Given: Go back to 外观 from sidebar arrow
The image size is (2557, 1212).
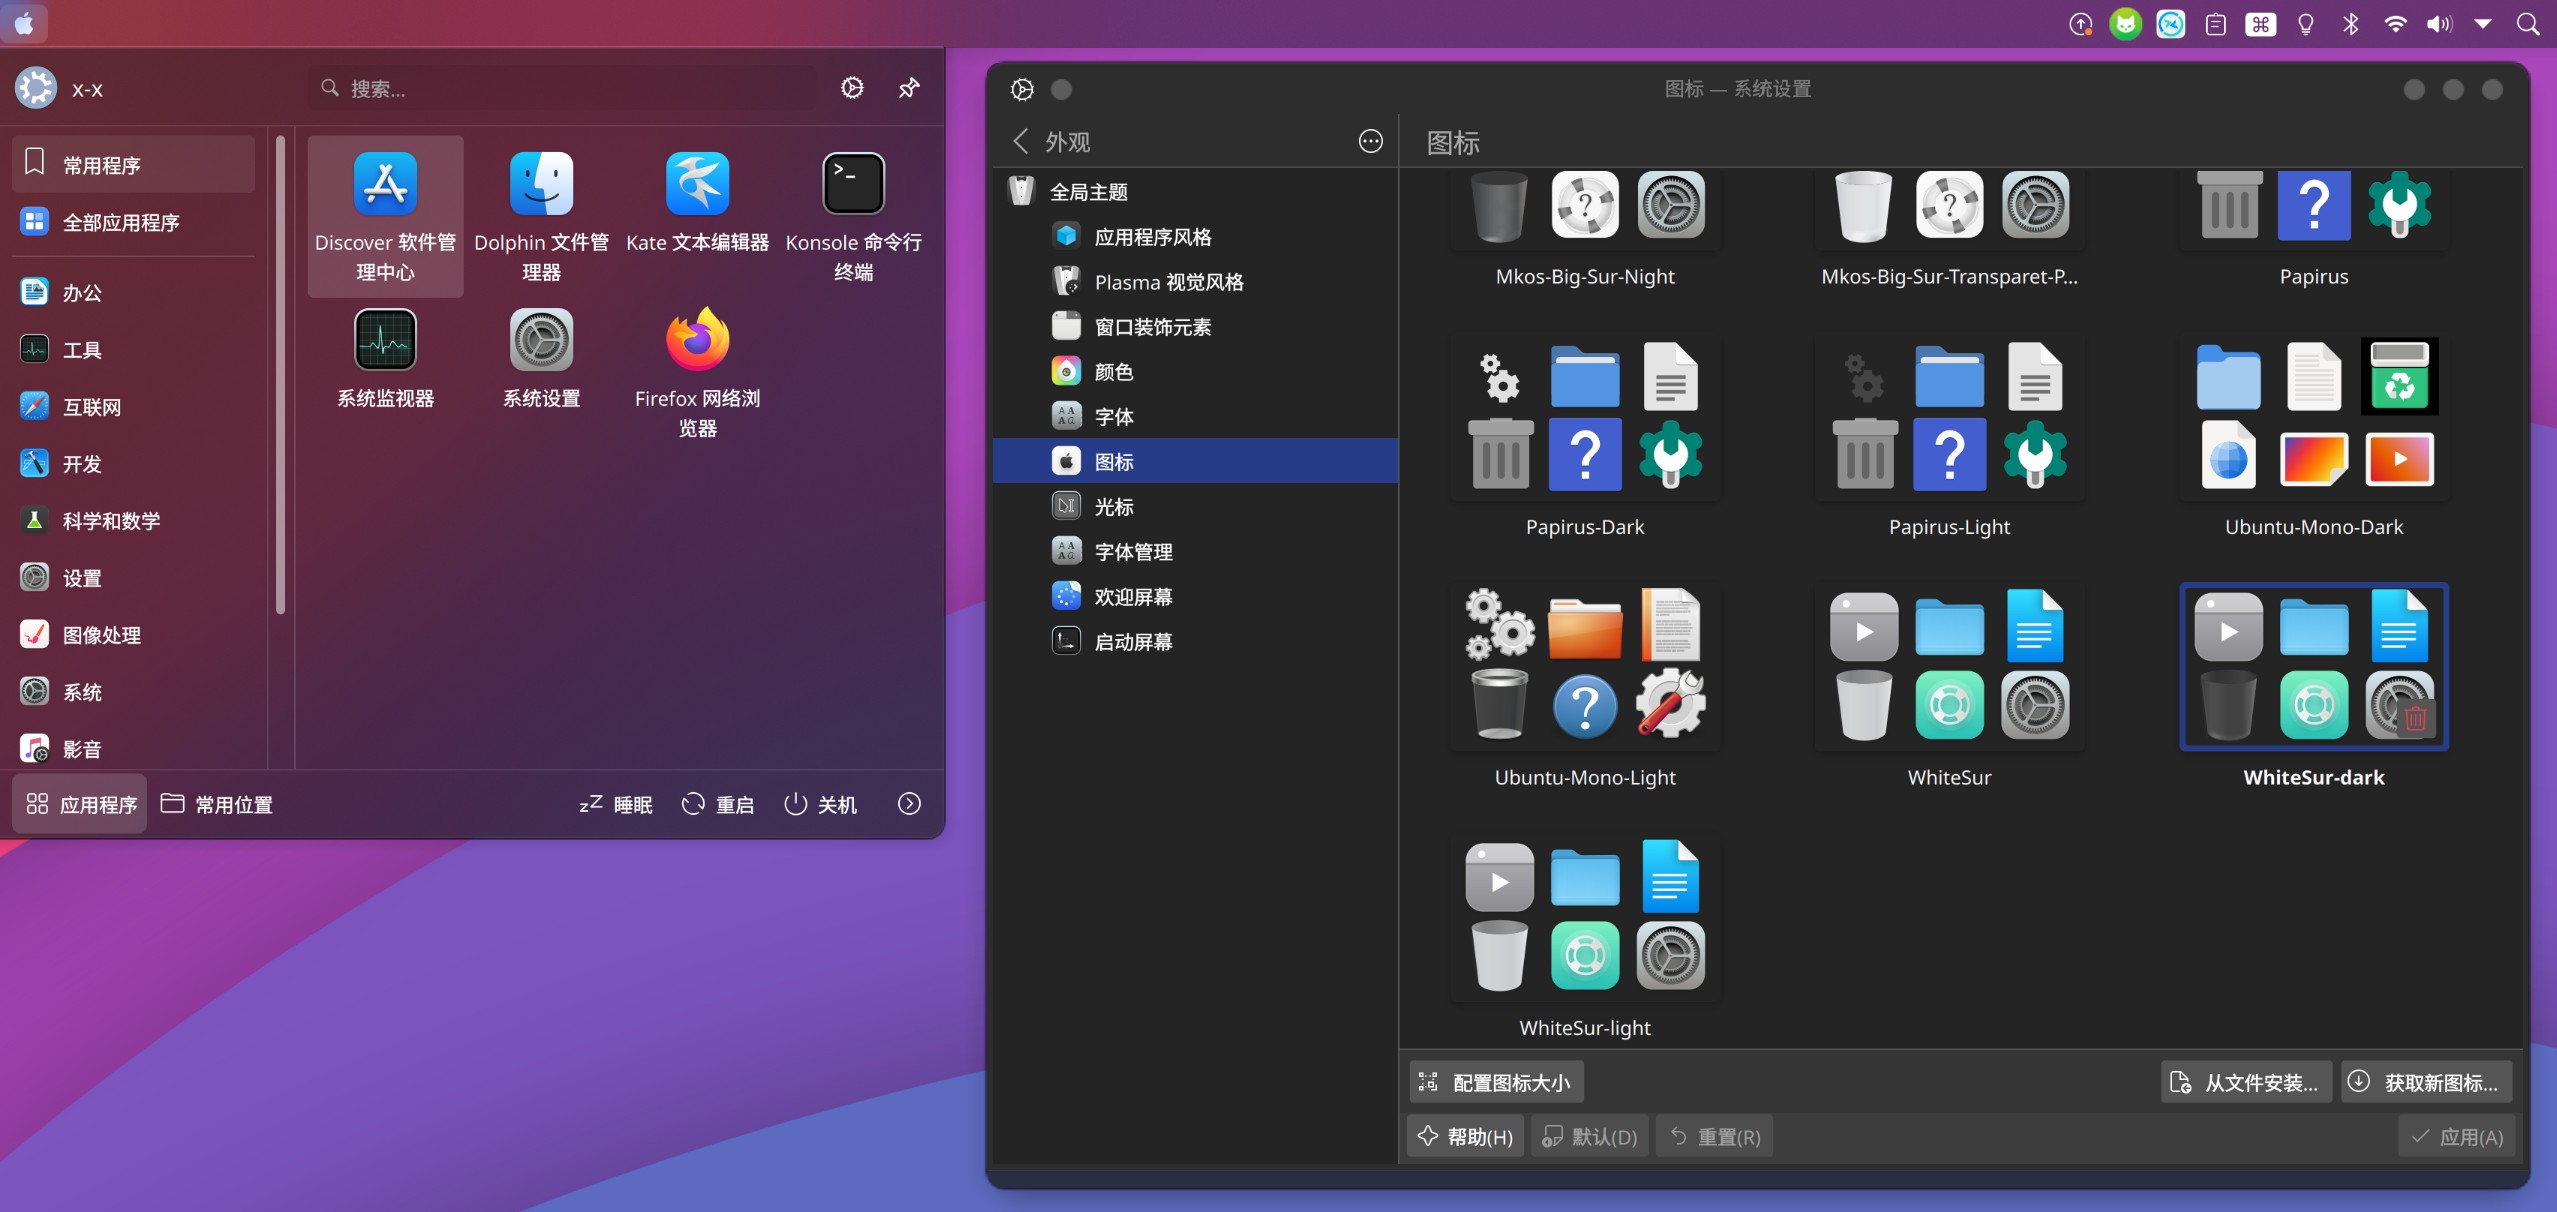Looking at the screenshot, I should (x=1020, y=141).
